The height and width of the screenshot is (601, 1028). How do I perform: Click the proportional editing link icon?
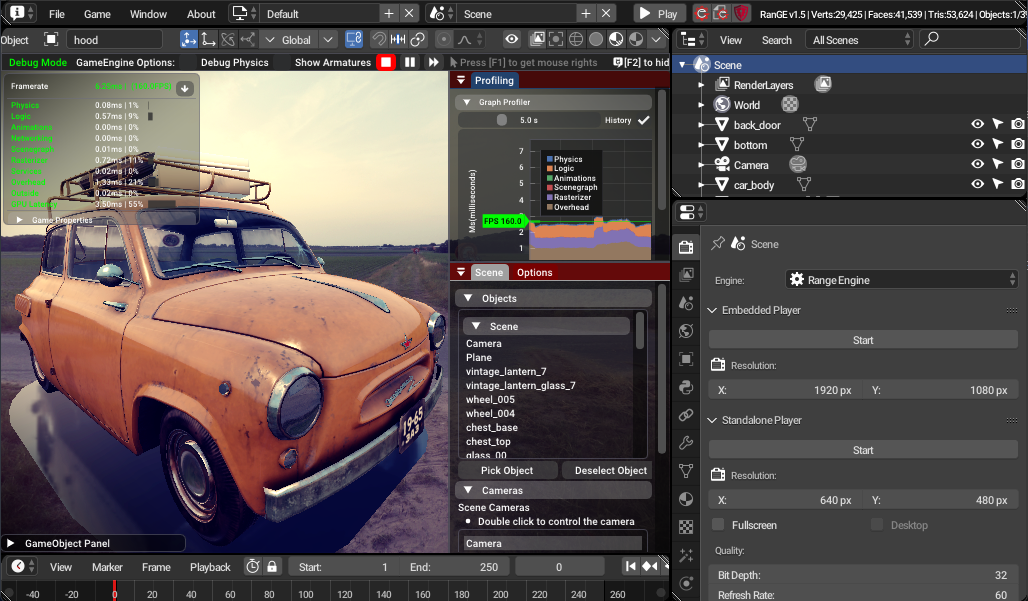[x=418, y=40]
